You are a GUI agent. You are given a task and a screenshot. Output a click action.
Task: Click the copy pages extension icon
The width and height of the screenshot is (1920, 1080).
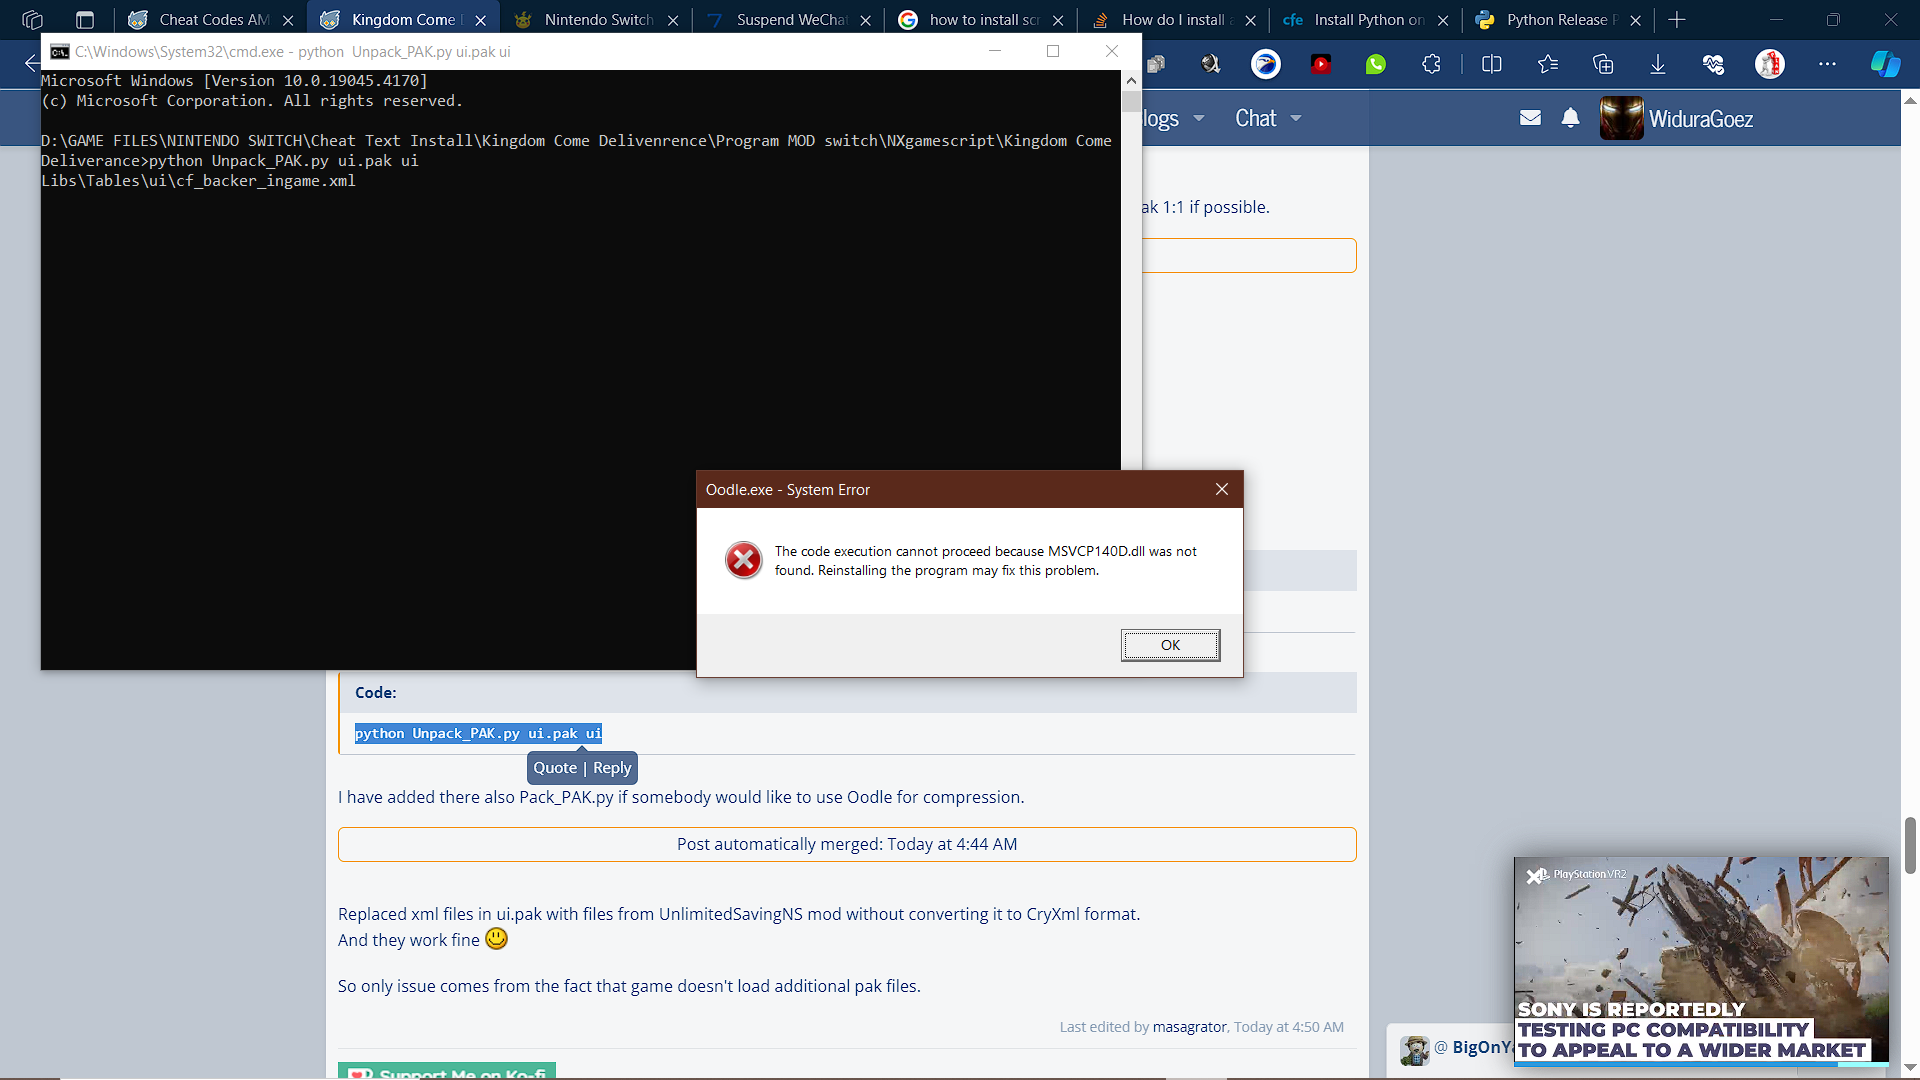coord(1156,64)
